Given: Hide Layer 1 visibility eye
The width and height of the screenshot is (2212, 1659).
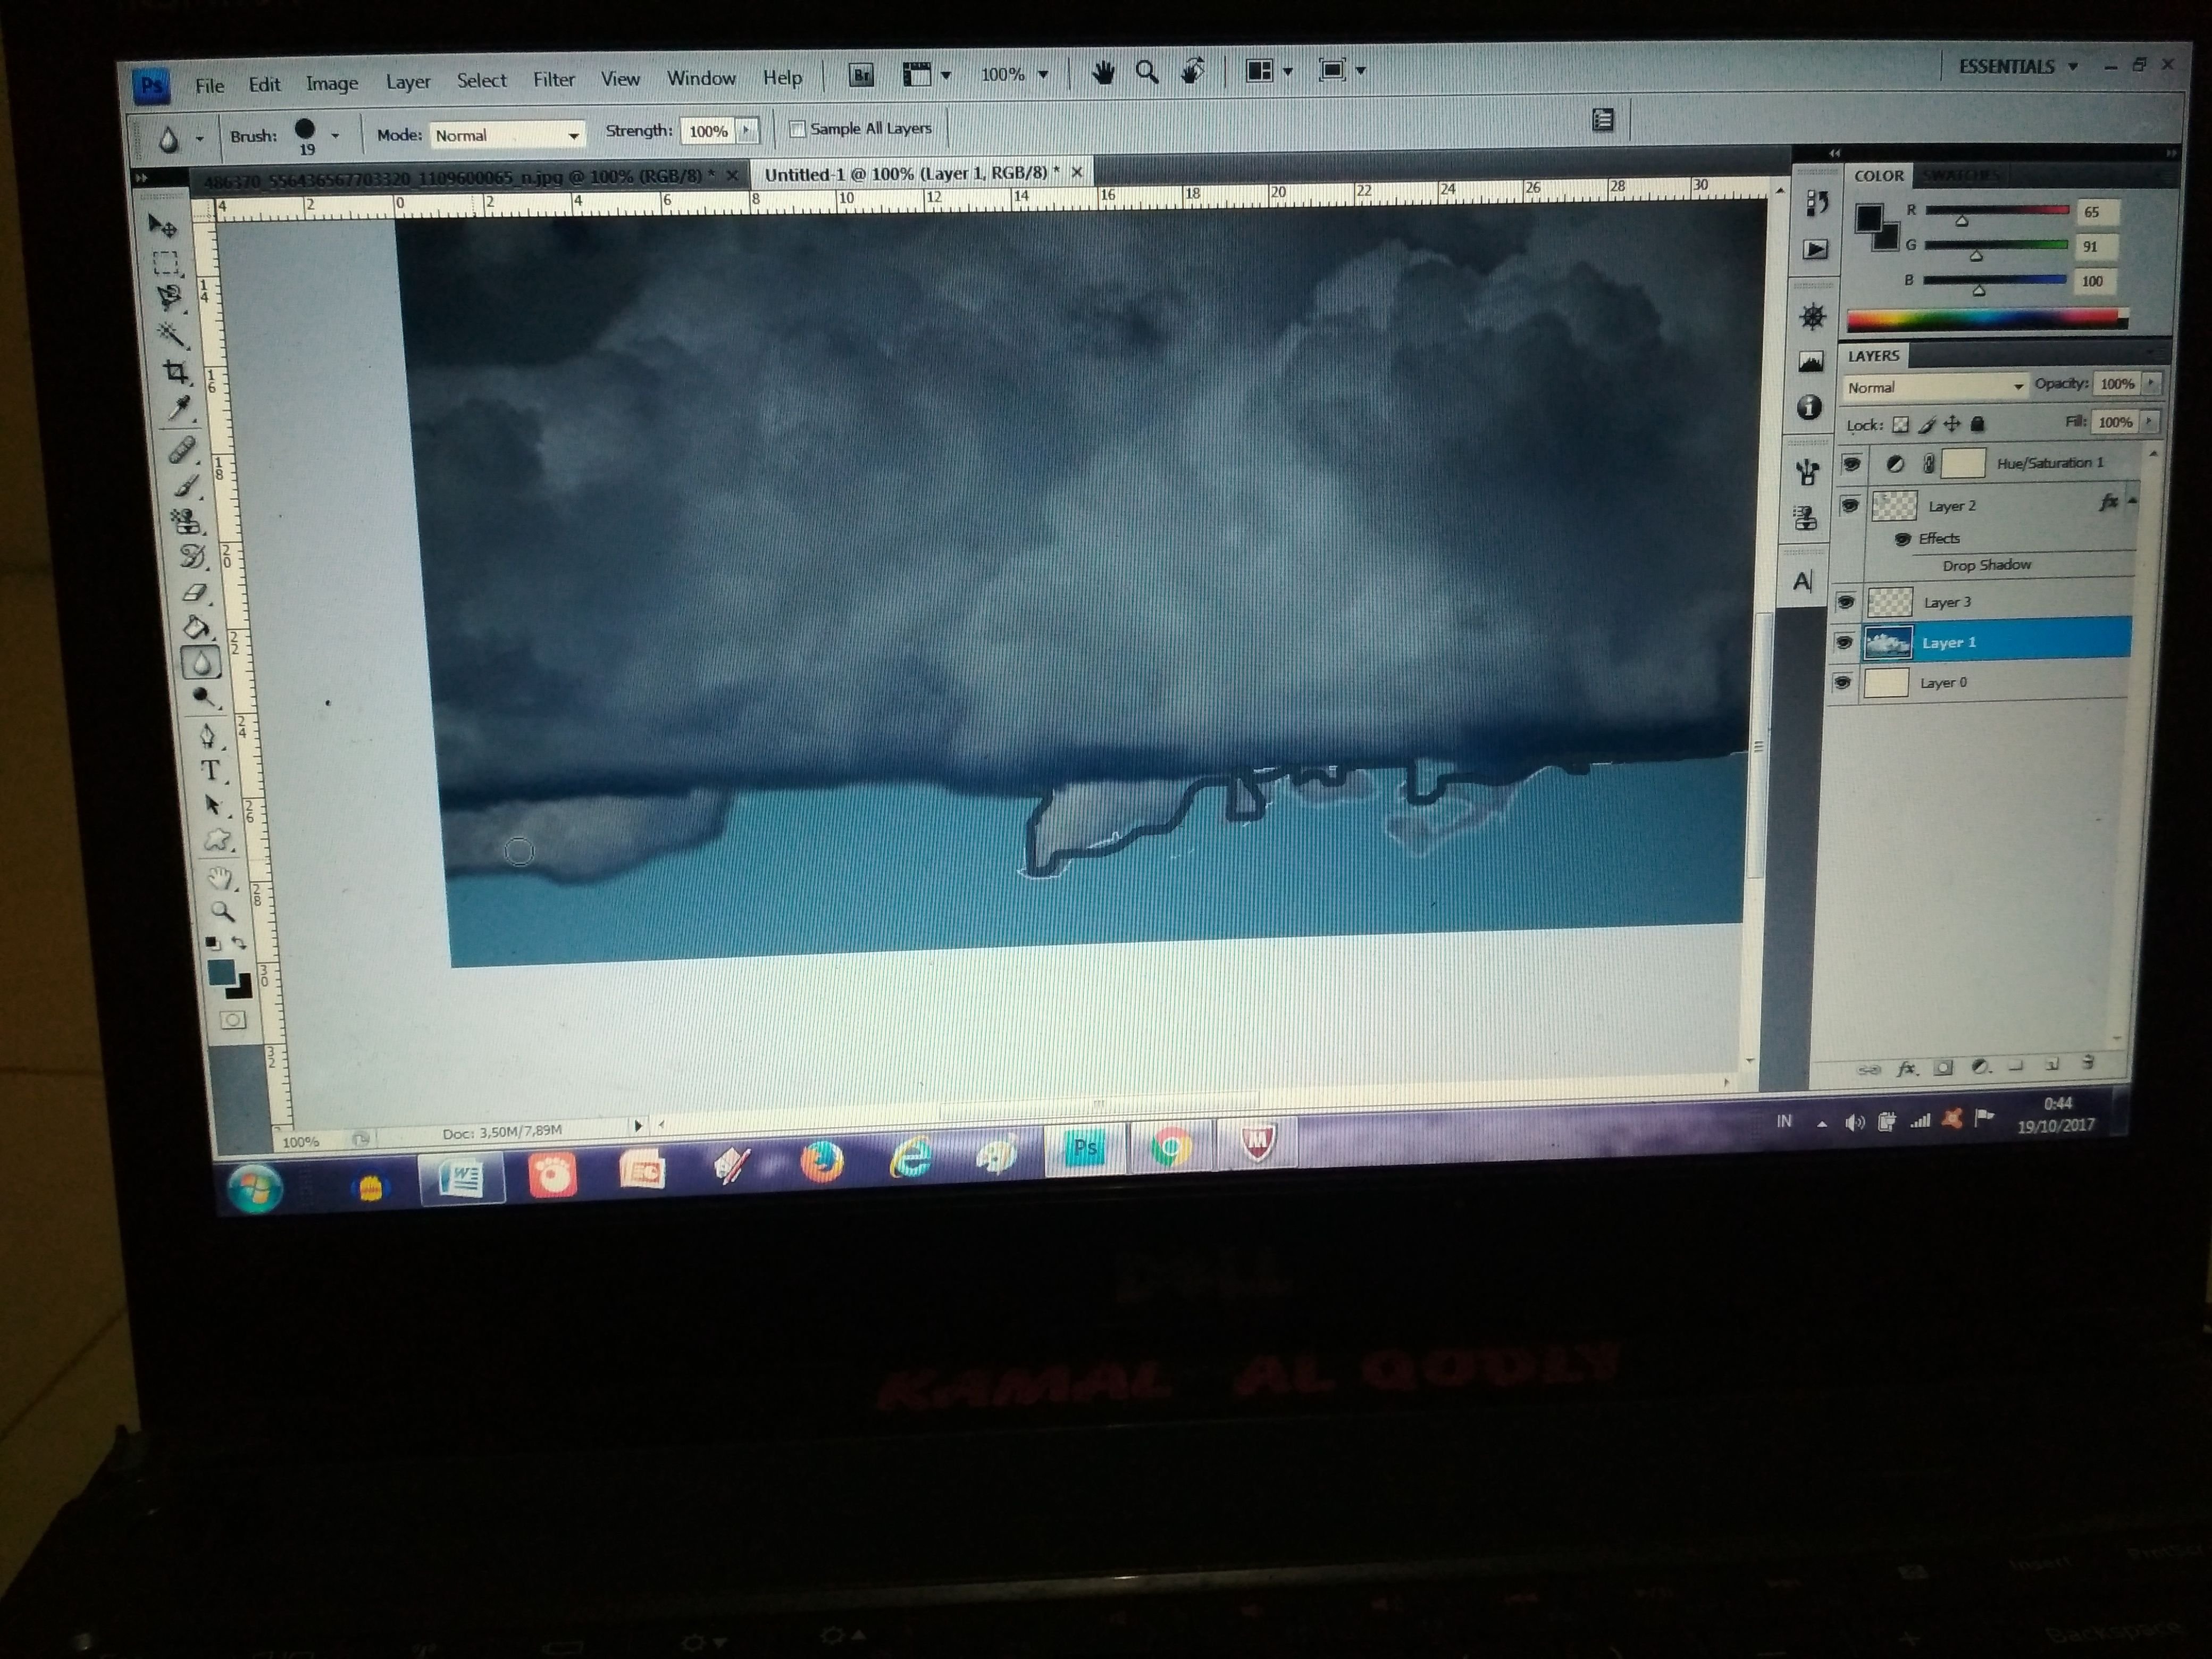Looking at the screenshot, I should pyautogui.click(x=1844, y=642).
